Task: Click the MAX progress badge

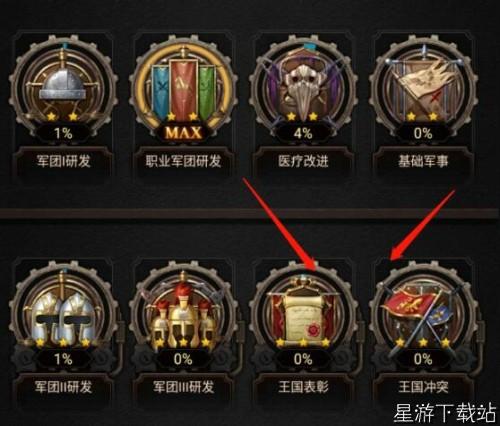Action: click(183, 133)
